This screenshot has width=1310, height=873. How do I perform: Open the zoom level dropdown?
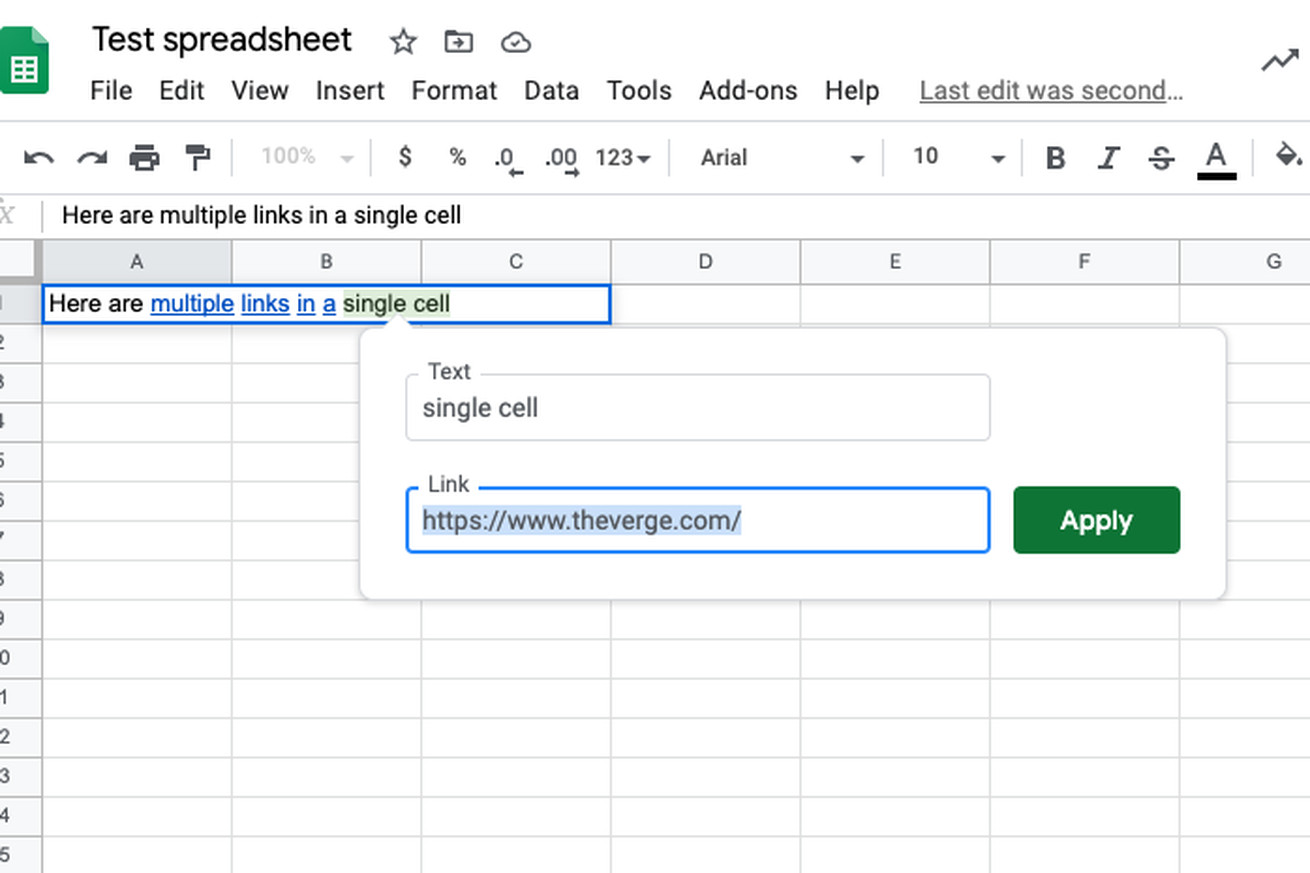307,157
